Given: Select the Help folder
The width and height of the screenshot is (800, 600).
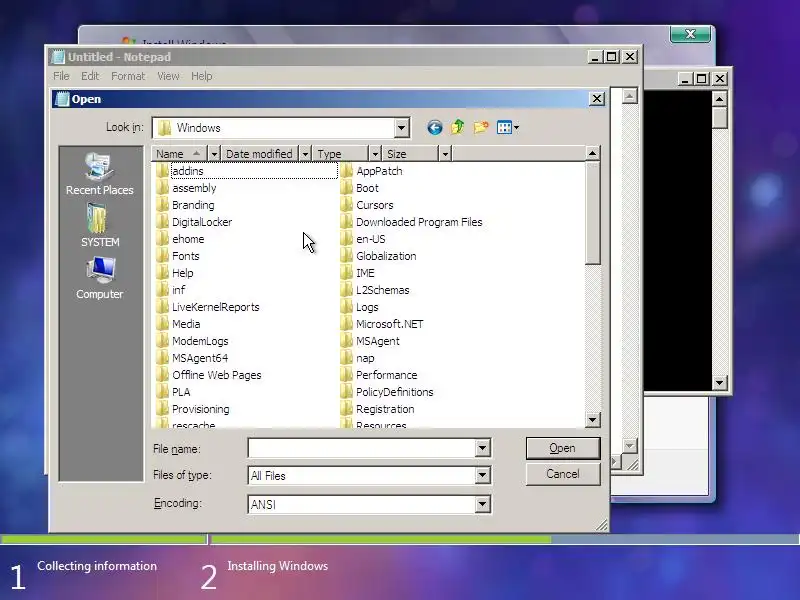Looking at the screenshot, I should click(175, 273).
